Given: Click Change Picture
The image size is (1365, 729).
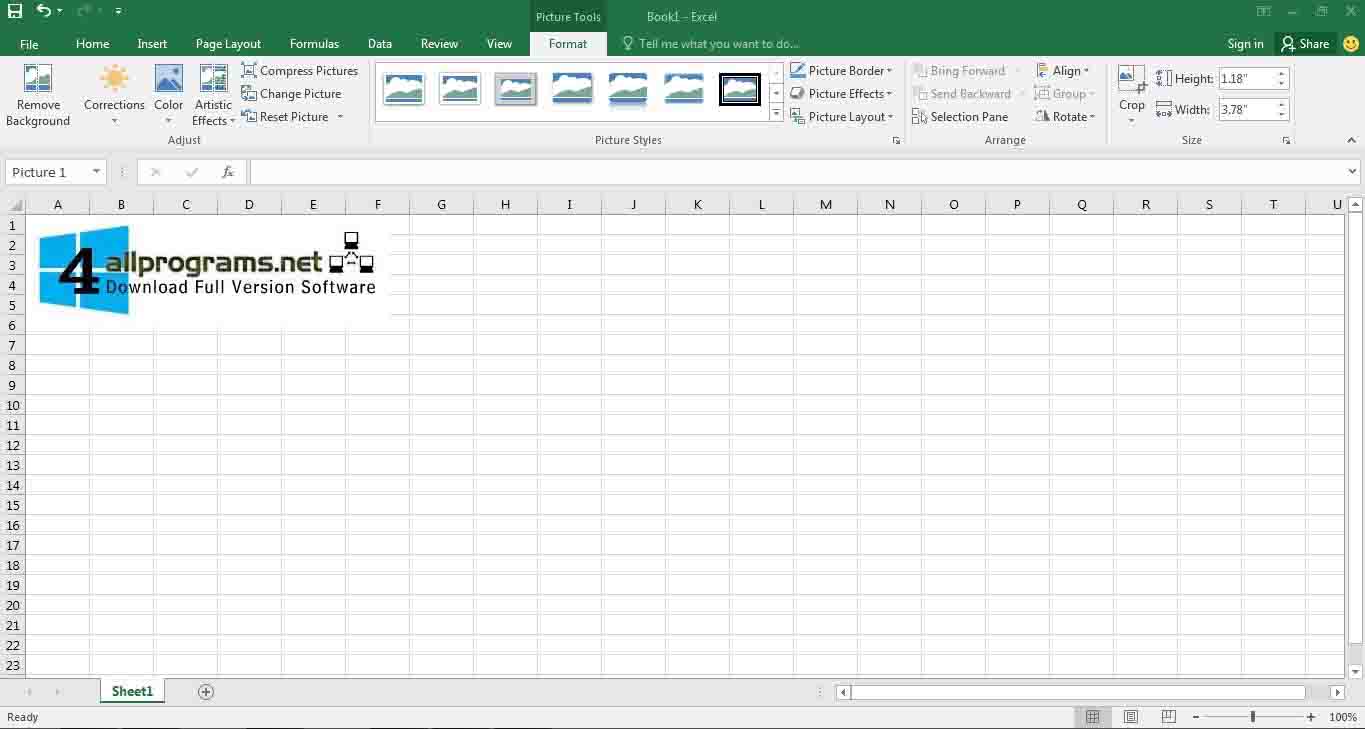Looking at the screenshot, I should click(291, 94).
